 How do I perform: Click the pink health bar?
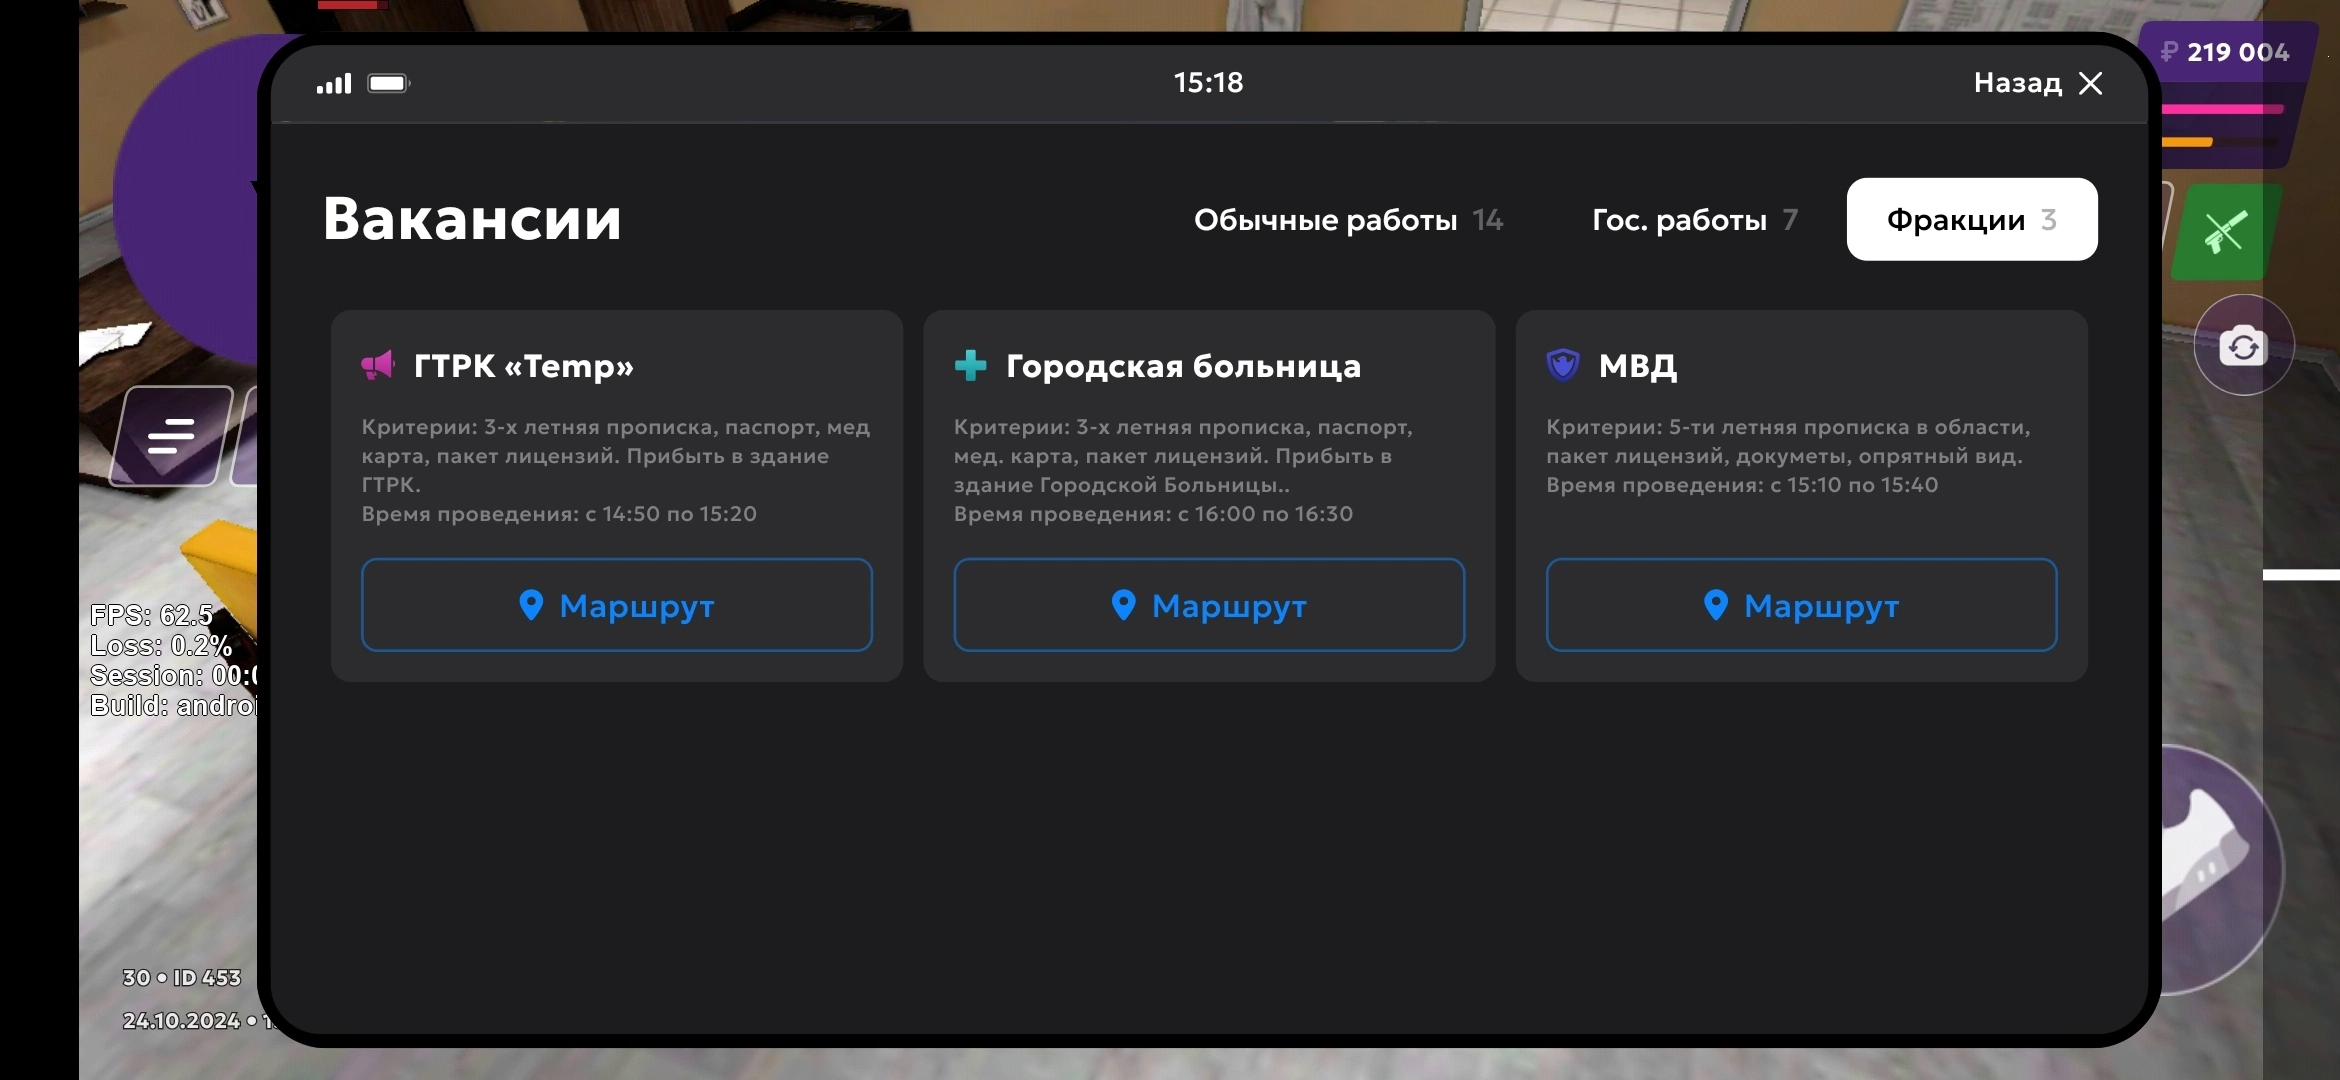coord(2222,109)
